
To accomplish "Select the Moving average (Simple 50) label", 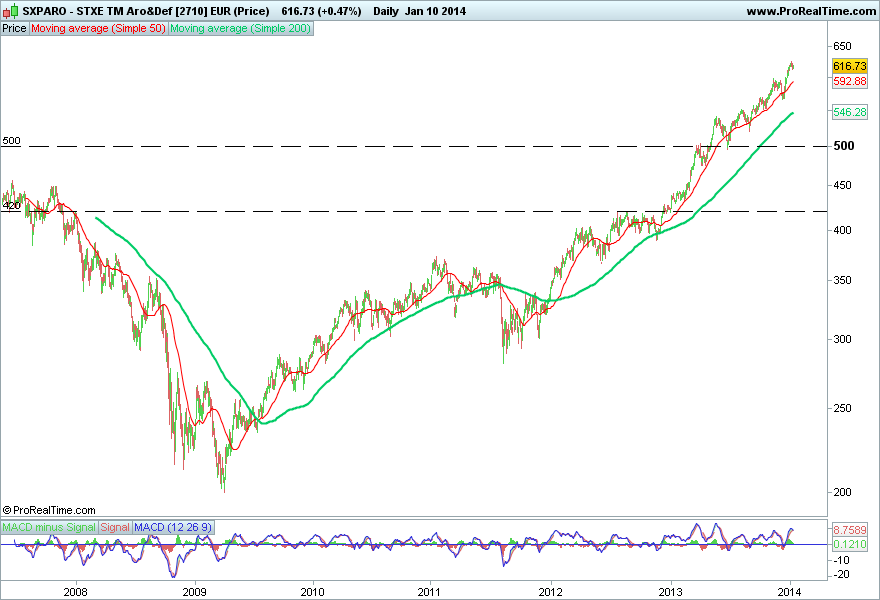I will (98, 29).
